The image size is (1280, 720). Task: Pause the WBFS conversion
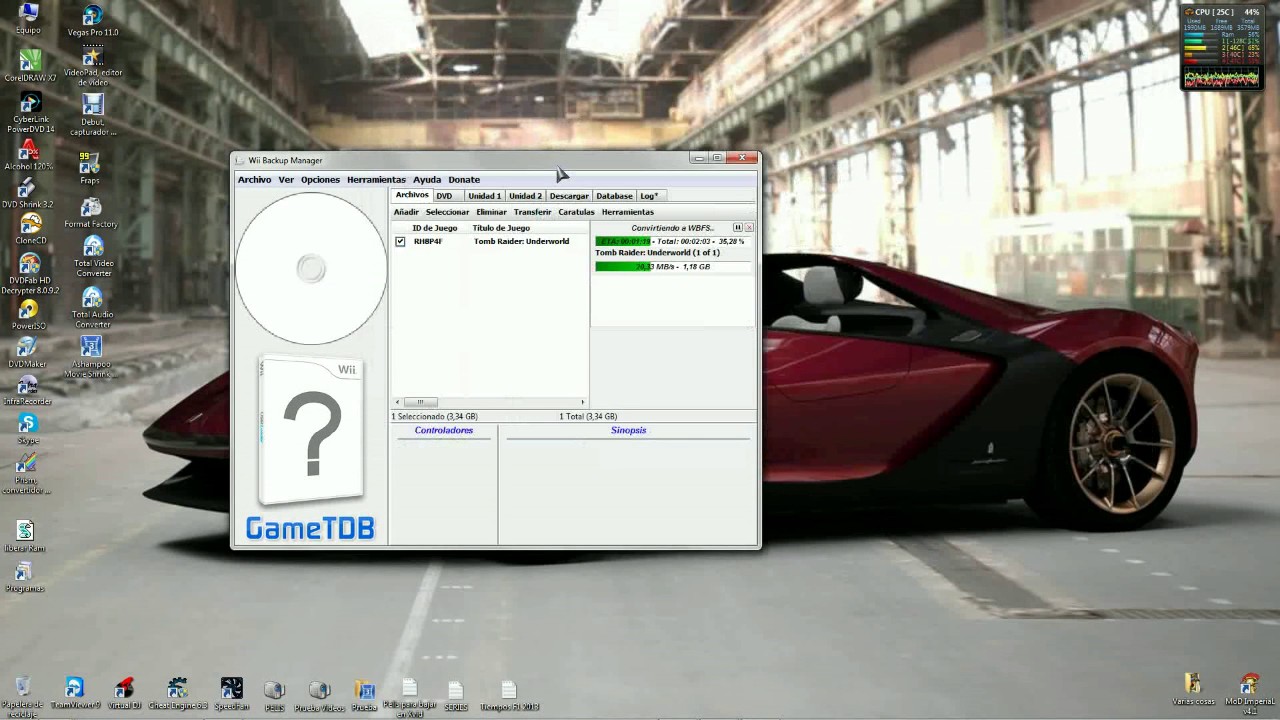tap(738, 228)
